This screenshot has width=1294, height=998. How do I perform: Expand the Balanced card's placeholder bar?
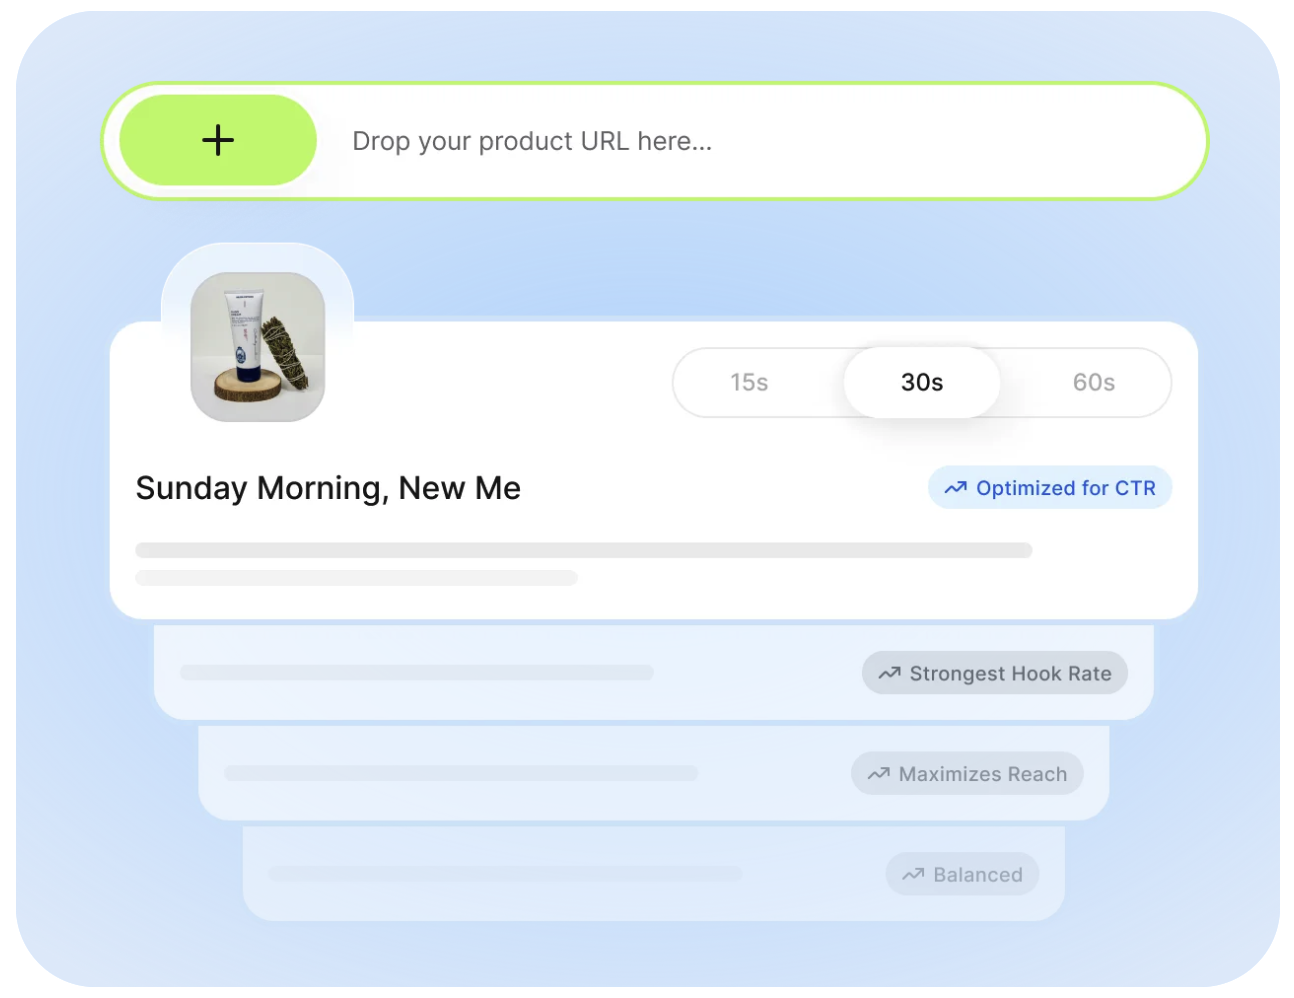point(504,874)
